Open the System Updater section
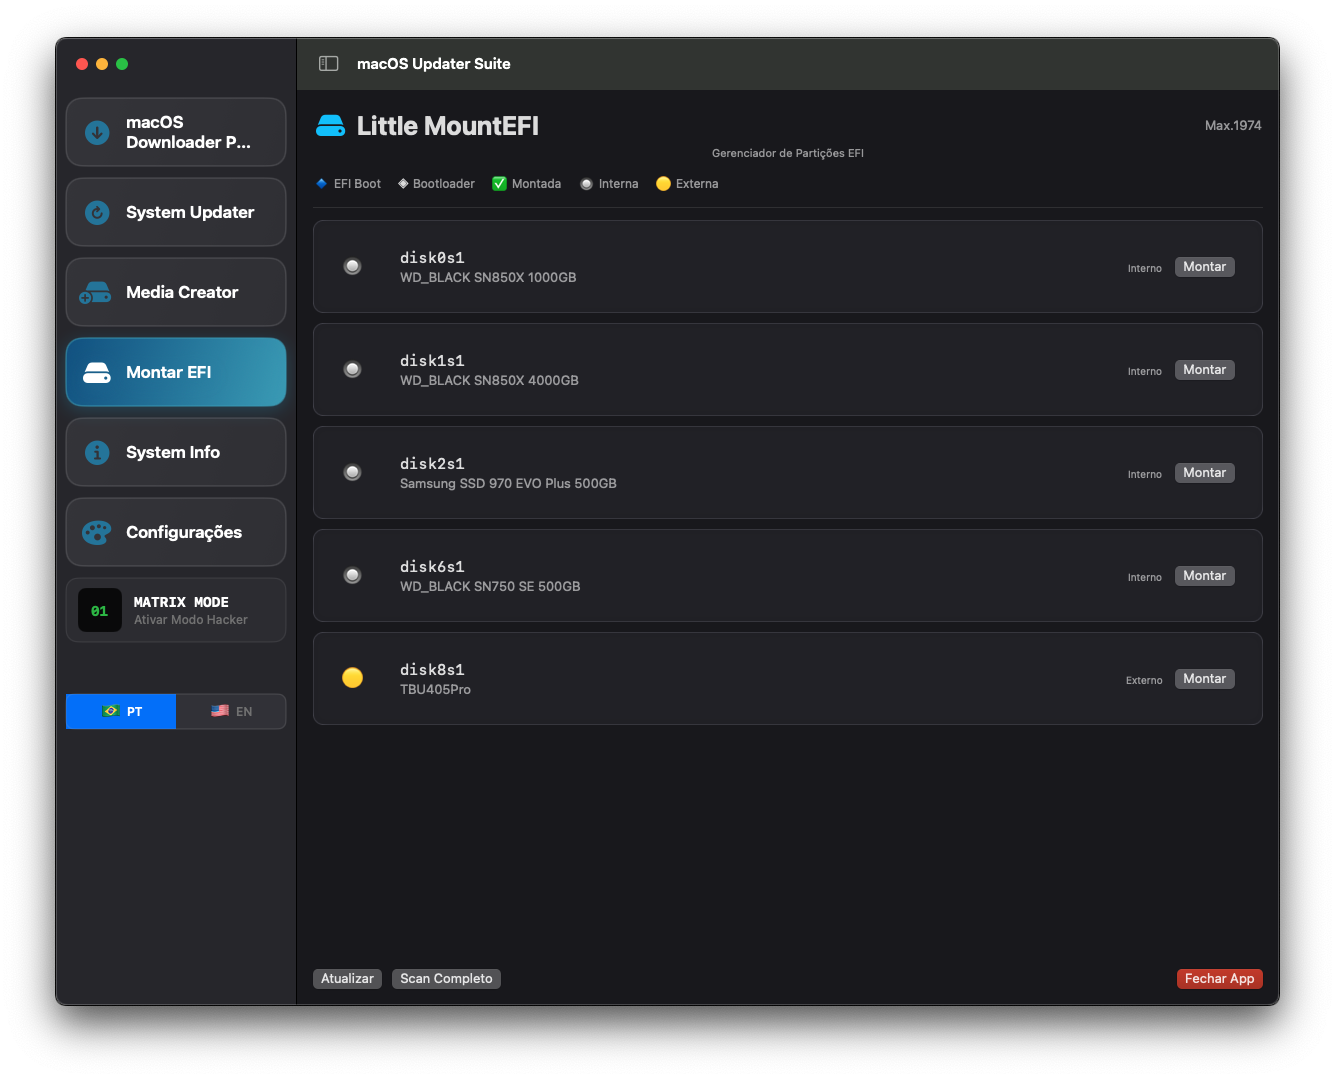Image resolution: width=1335 pixels, height=1079 pixels. [176, 212]
